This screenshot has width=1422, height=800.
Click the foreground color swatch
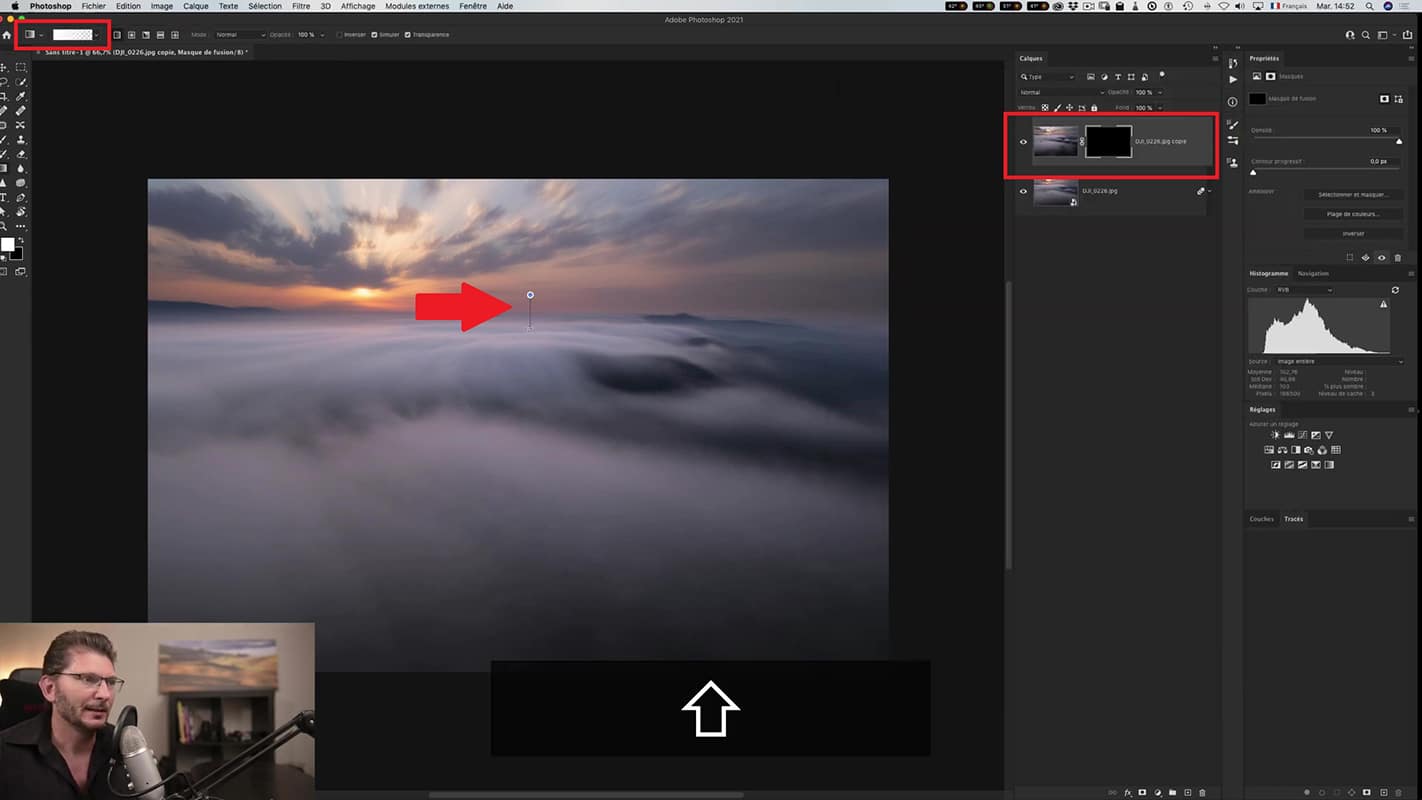[x=7, y=245]
